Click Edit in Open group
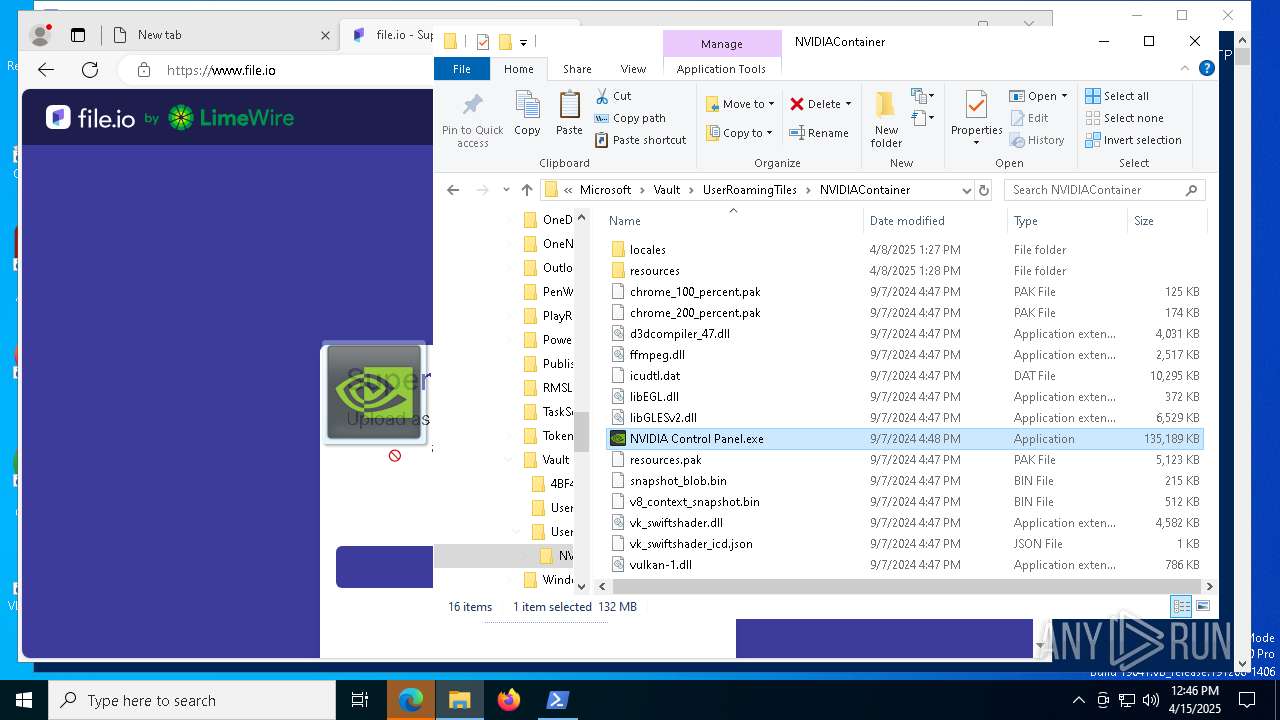This screenshot has width=1280, height=720. pyautogui.click(x=1029, y=118)
